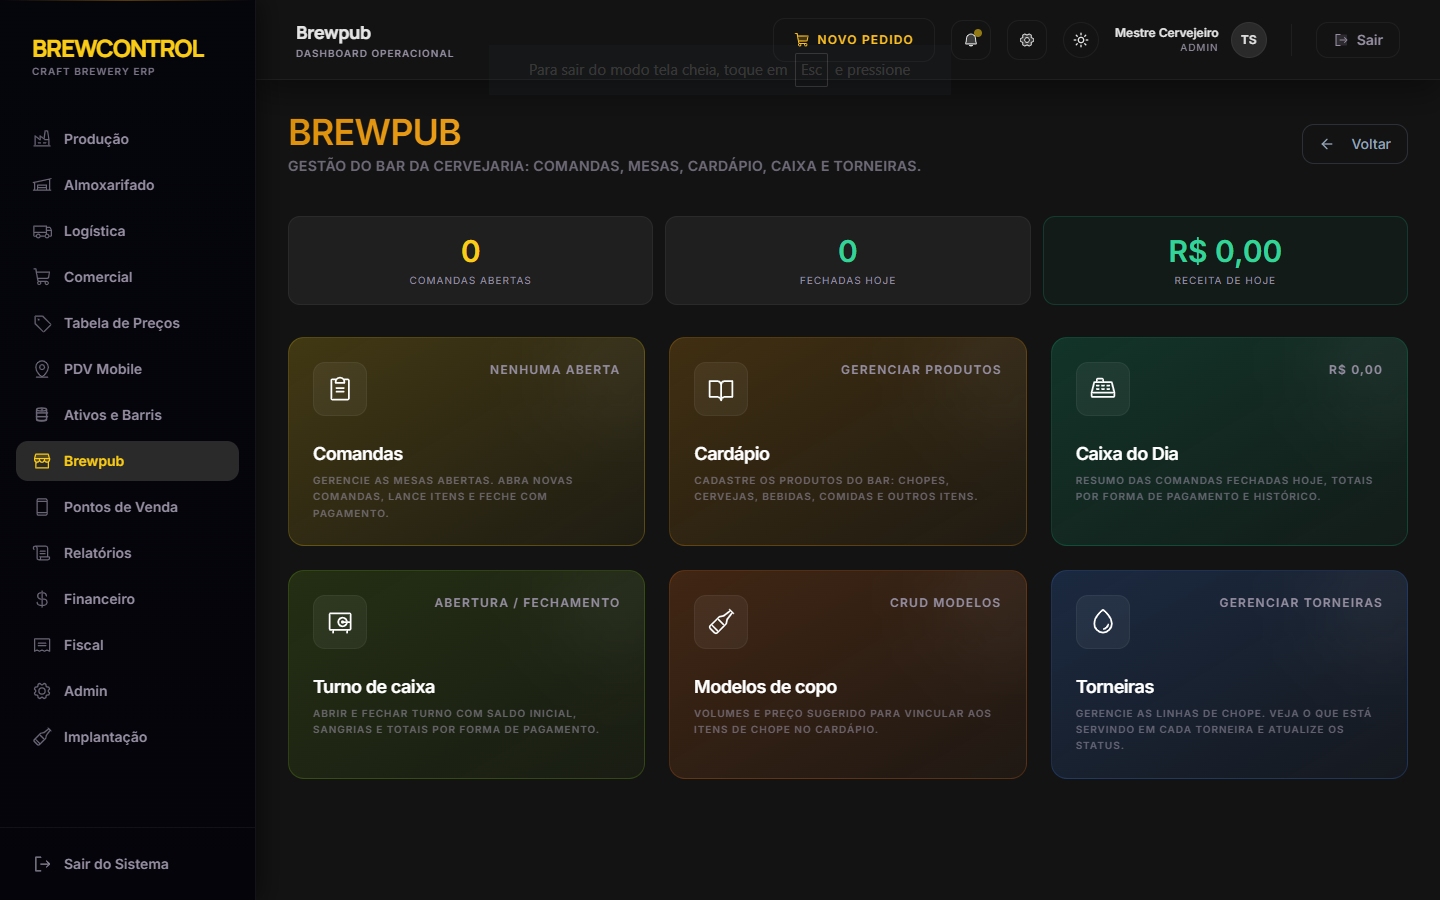1440x900 pixels.
Task: Click the BREWCONTROL logo
Action: point(118,48)
